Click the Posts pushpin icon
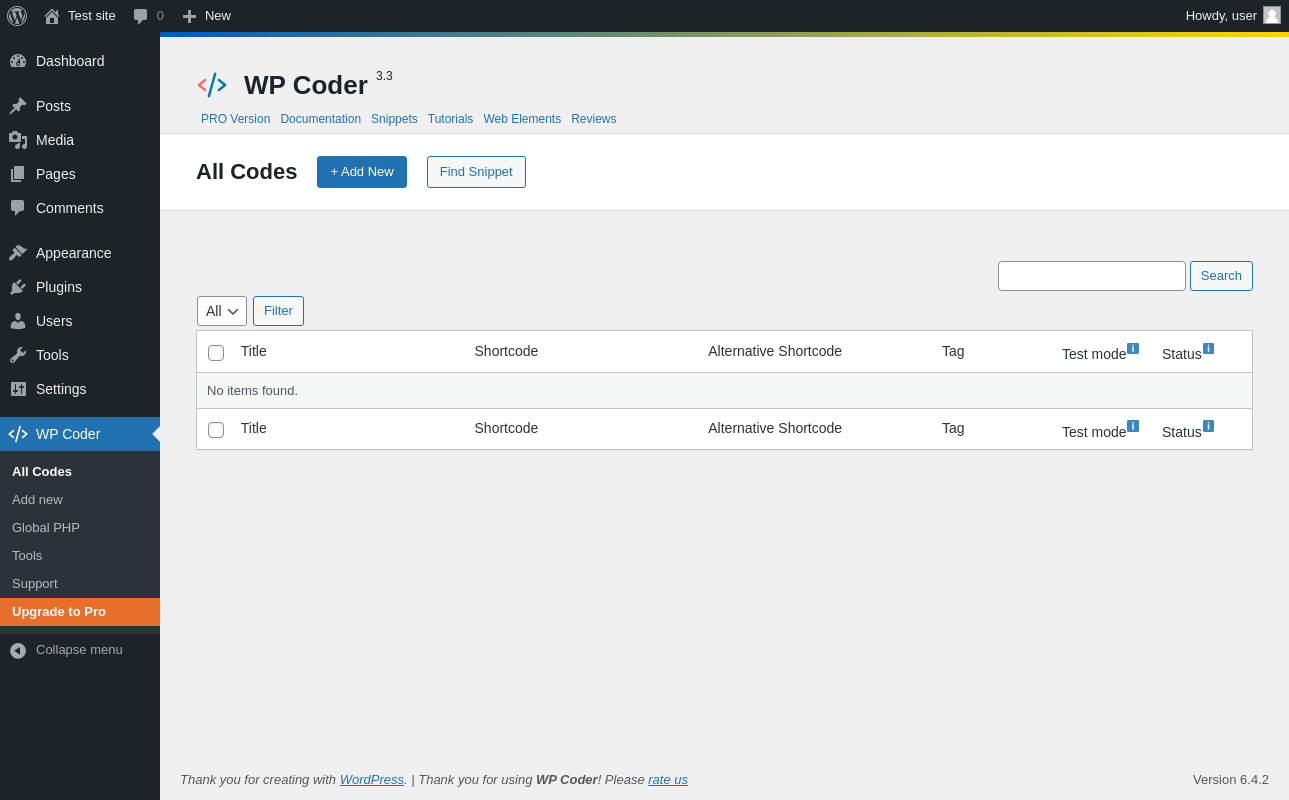The width and height of the screenshot is (1289, 800). point(18,106)
